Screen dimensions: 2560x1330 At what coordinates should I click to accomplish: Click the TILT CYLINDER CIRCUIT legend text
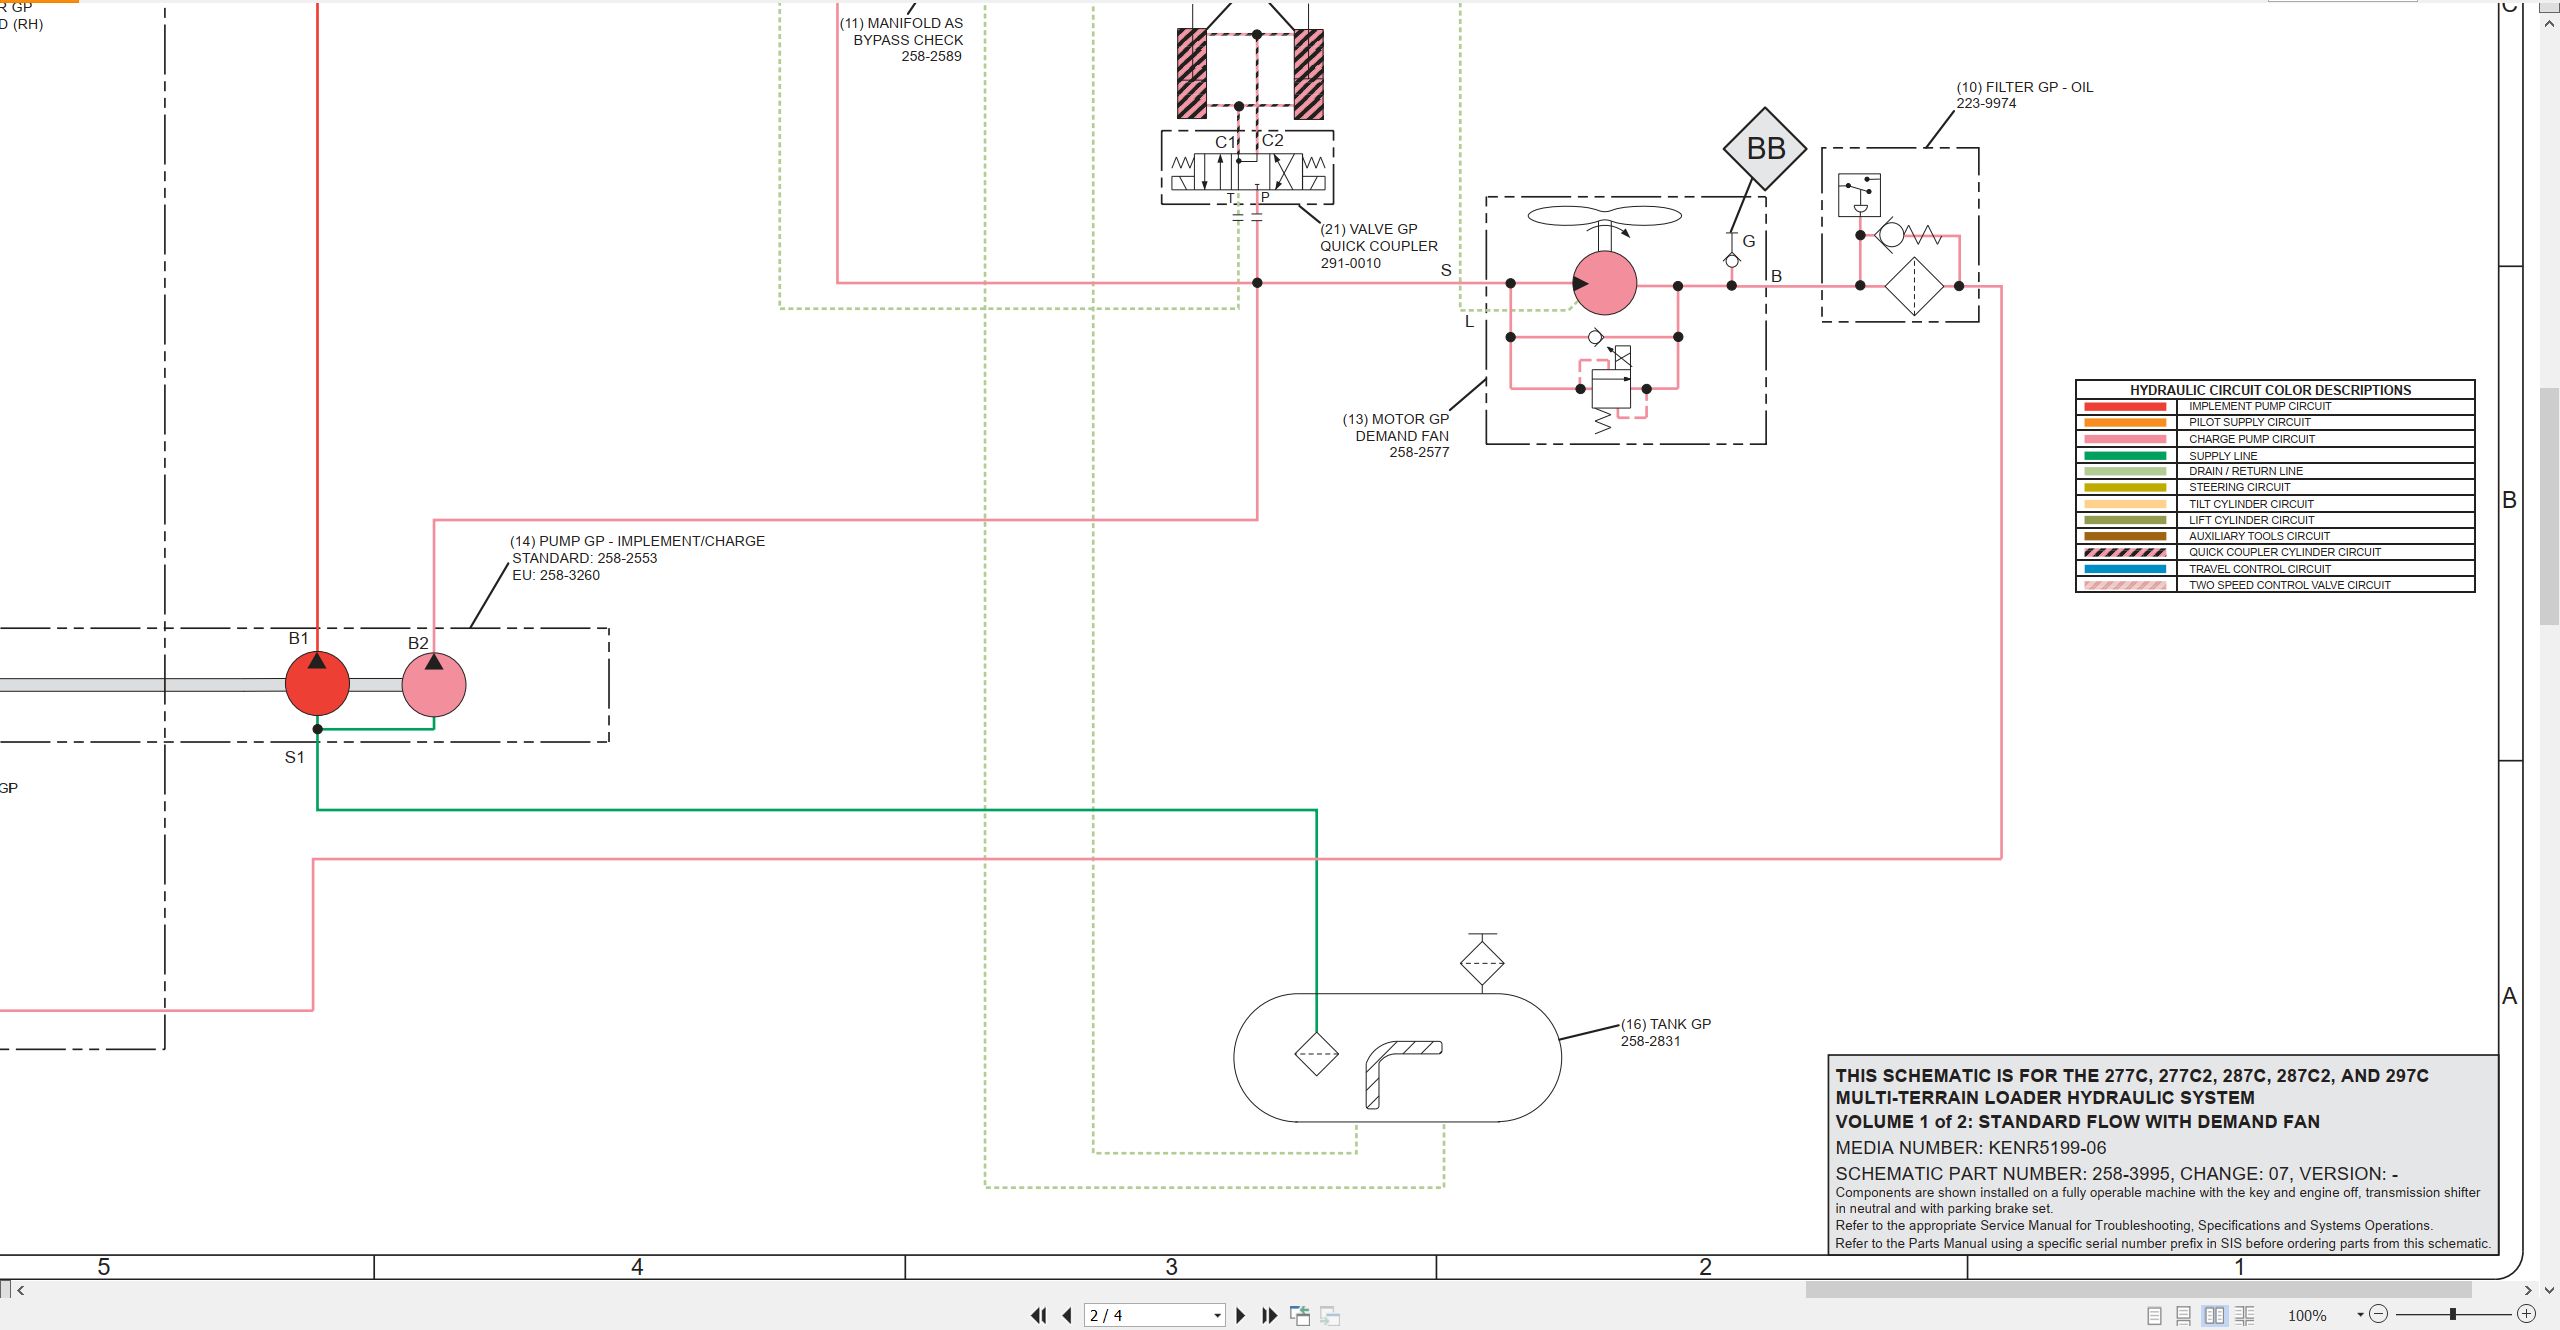point(2251,504)
